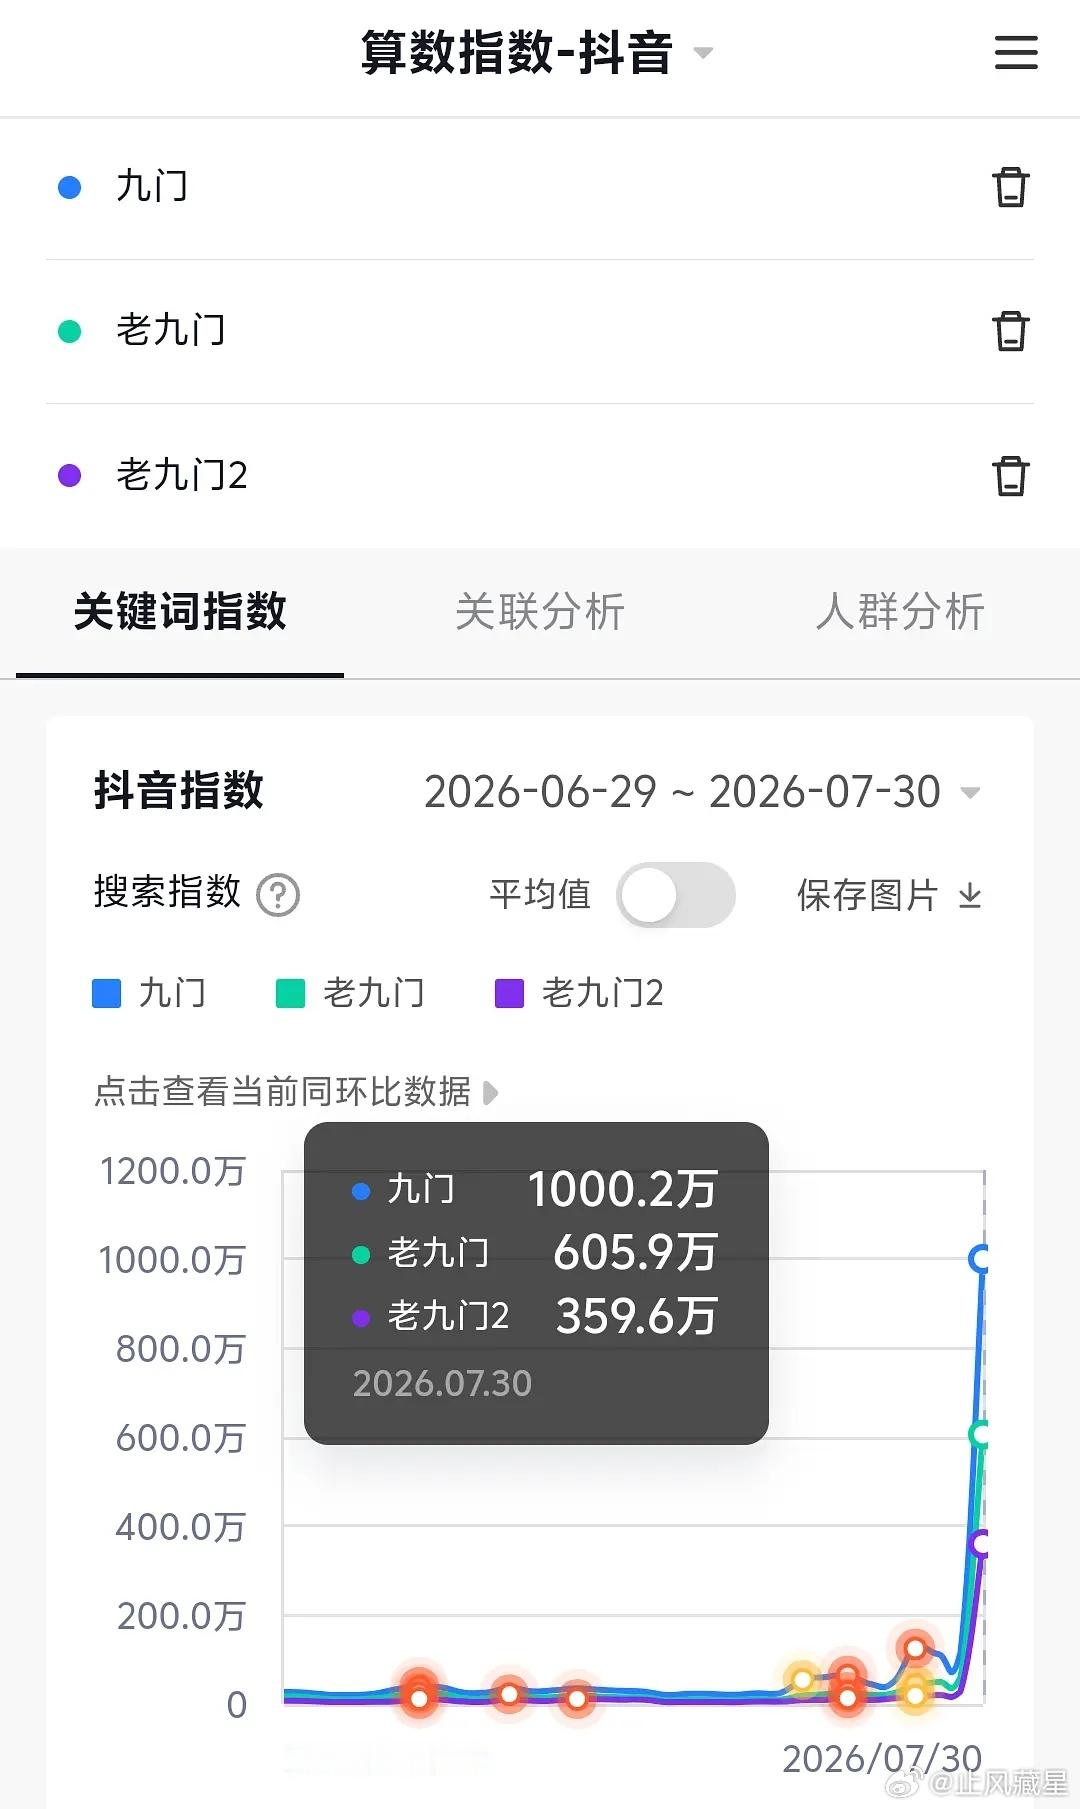Click the 搜索指数 label
Image resolution: width=1080 pixels, height=1809 pixels.
click(167, 891)
